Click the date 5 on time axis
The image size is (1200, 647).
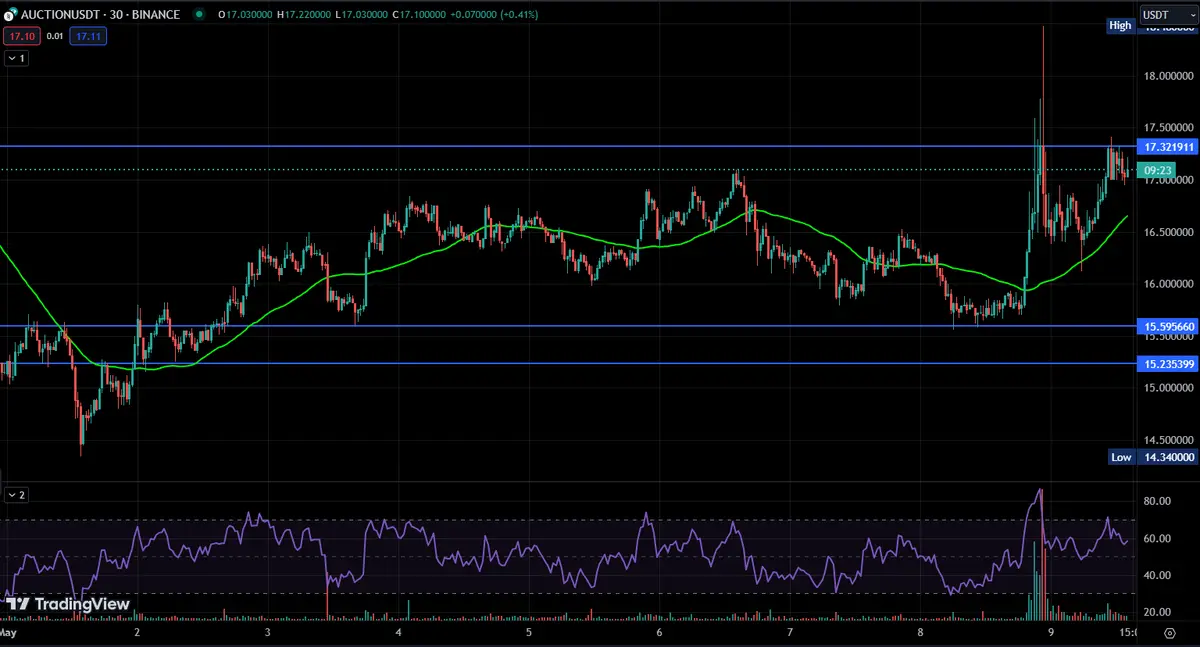click(528, 633)
